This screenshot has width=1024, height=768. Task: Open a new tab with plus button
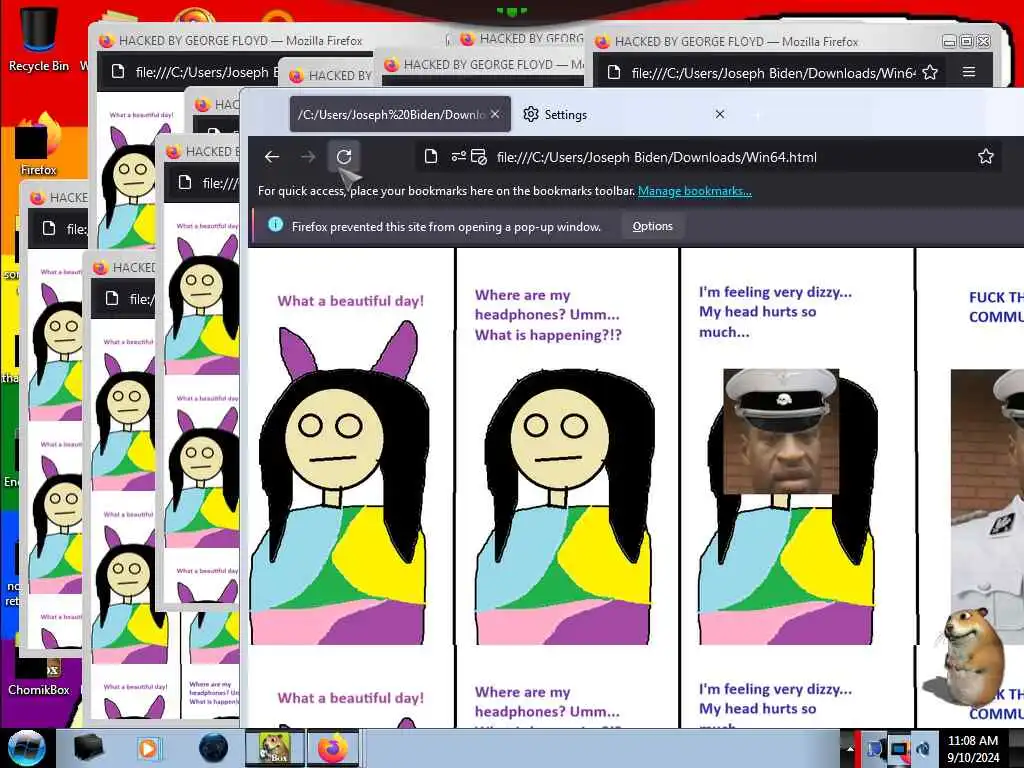point(758,115)
